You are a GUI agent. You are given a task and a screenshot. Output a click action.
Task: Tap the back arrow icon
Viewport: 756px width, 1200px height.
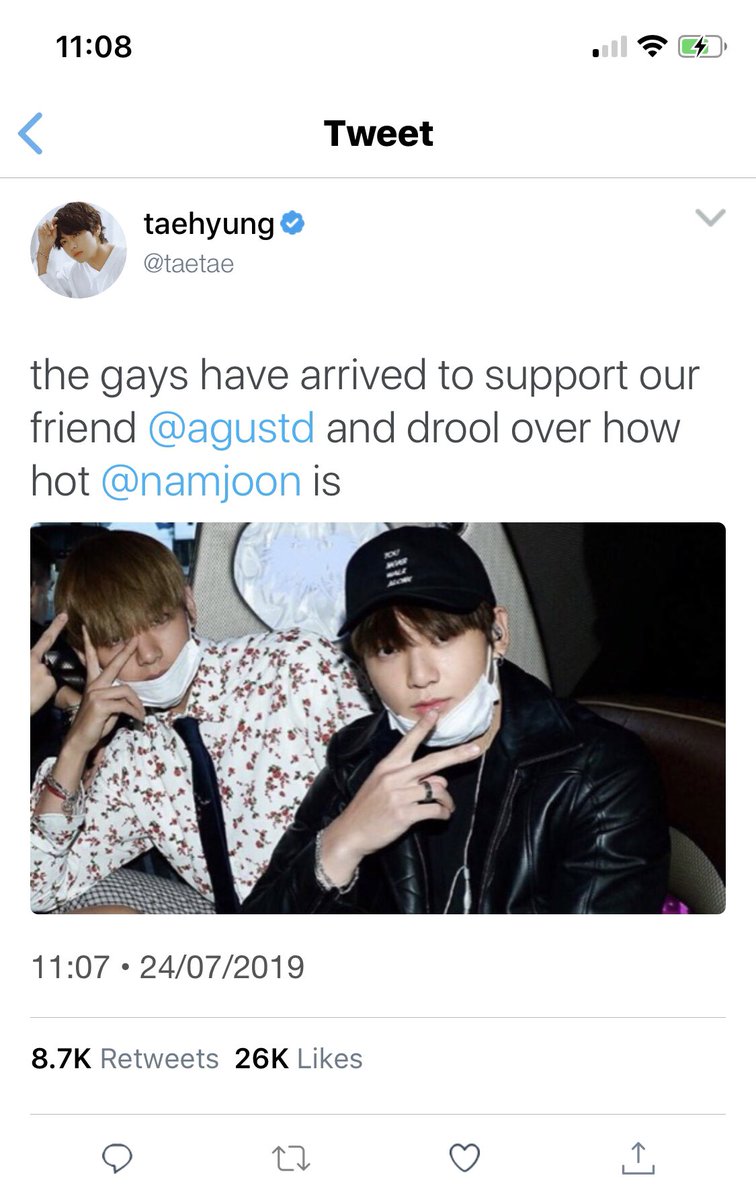[x=31, y=134]
